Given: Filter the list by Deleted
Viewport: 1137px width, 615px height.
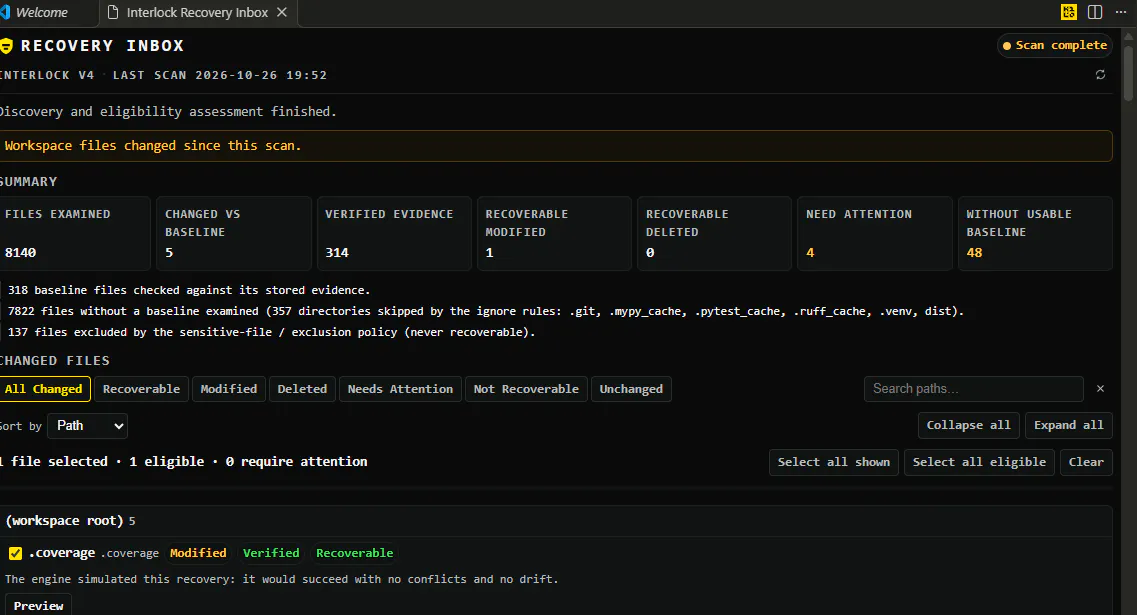Looking at the screenshot, I should click(x=302, y=389).
